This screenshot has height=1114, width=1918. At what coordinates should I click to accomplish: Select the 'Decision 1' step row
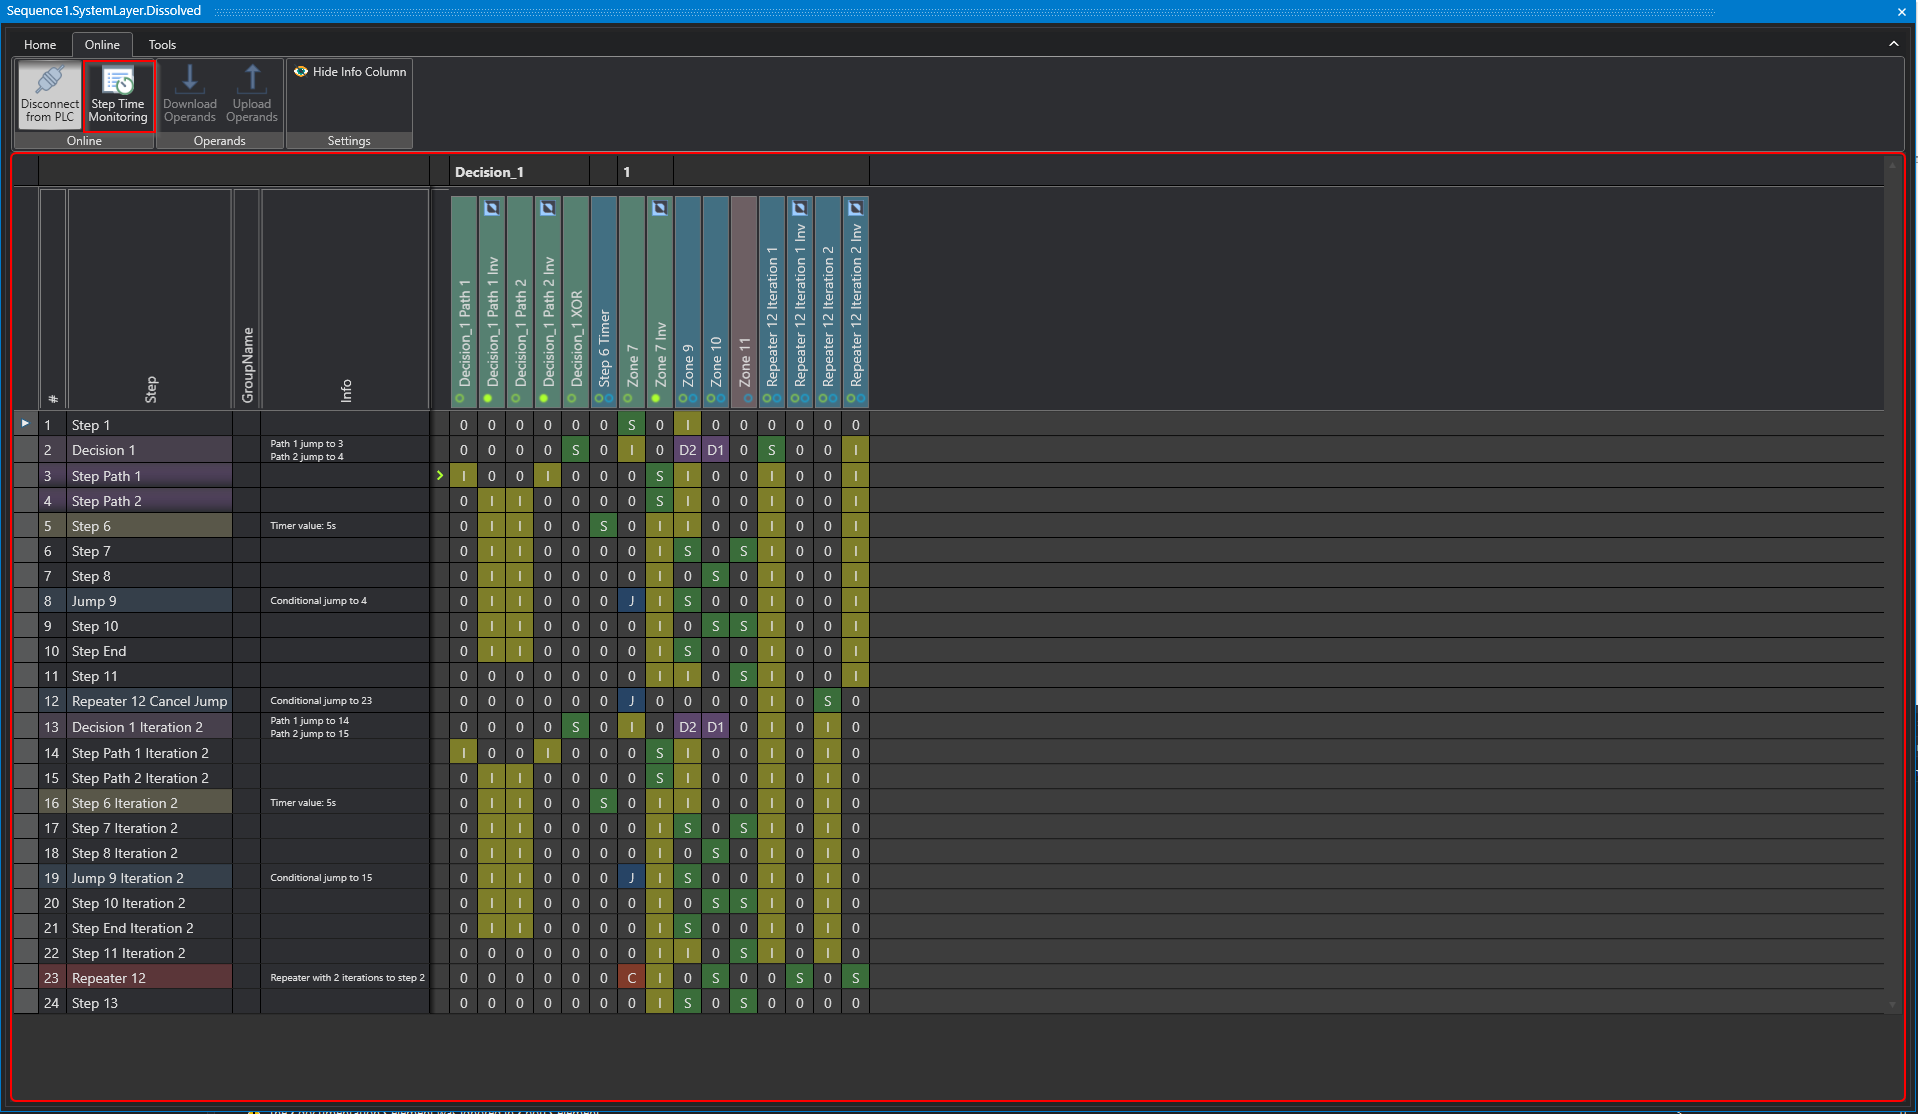click(x=150, y=450)
